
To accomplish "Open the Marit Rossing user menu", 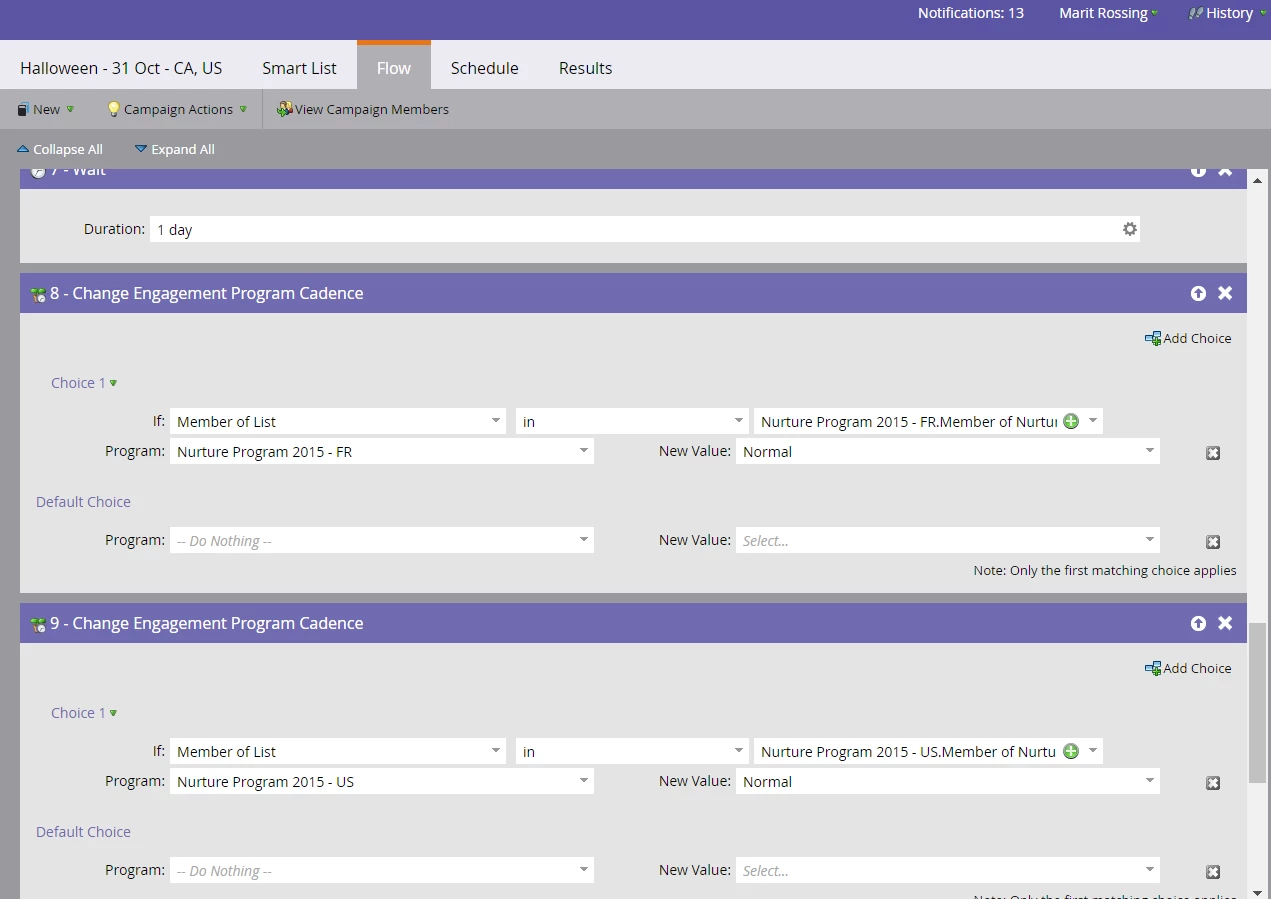I will (1108, 13).
